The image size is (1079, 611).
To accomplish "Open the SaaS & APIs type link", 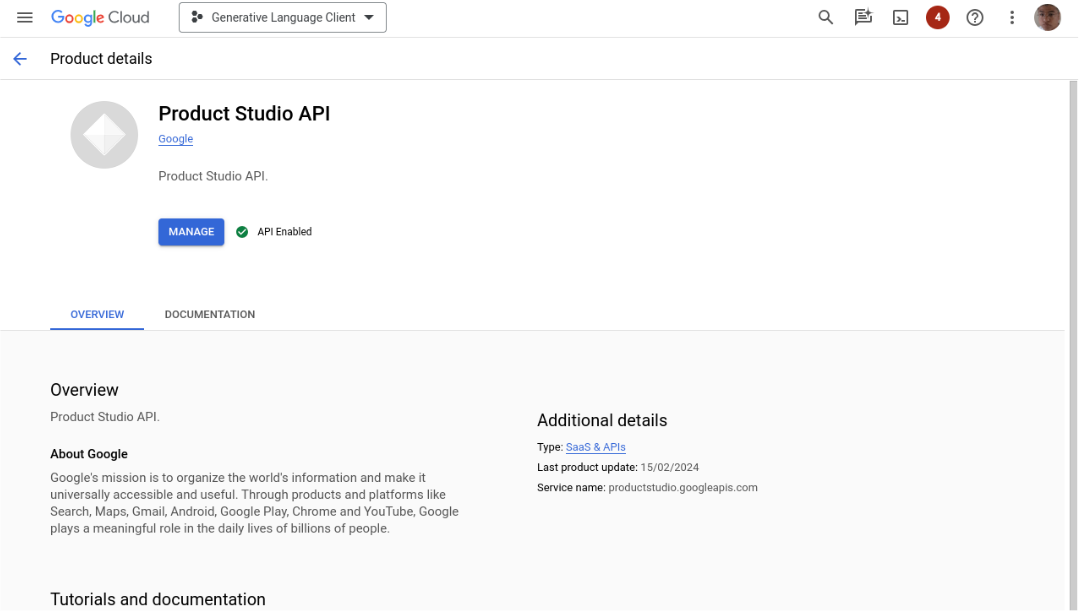I will click(x=595, y=447).
